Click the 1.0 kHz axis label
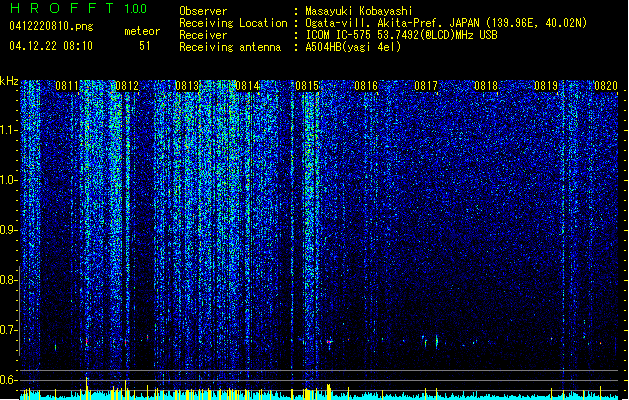The image size is (629, 400). coord(9,180)
